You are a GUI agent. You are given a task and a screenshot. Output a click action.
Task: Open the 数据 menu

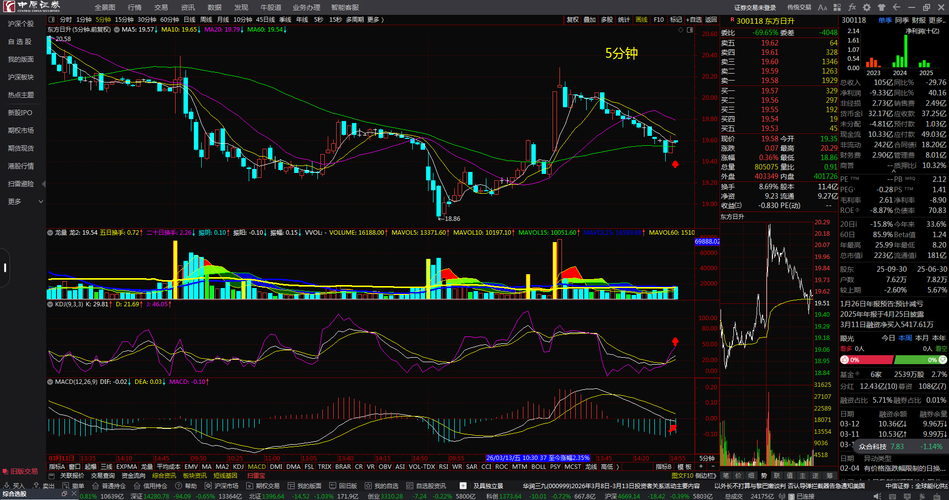tap(214, 7)
